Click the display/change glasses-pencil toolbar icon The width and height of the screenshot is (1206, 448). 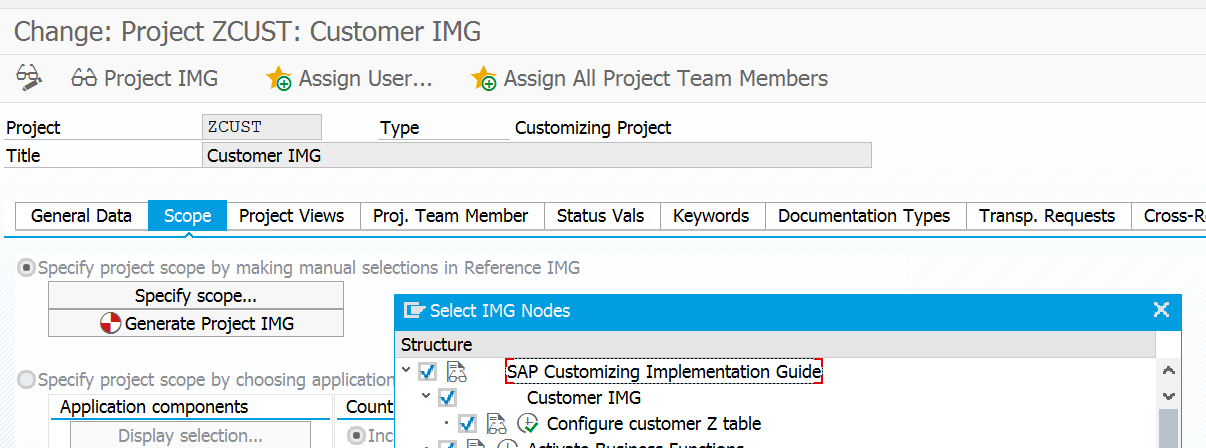[x=29, y=77]
